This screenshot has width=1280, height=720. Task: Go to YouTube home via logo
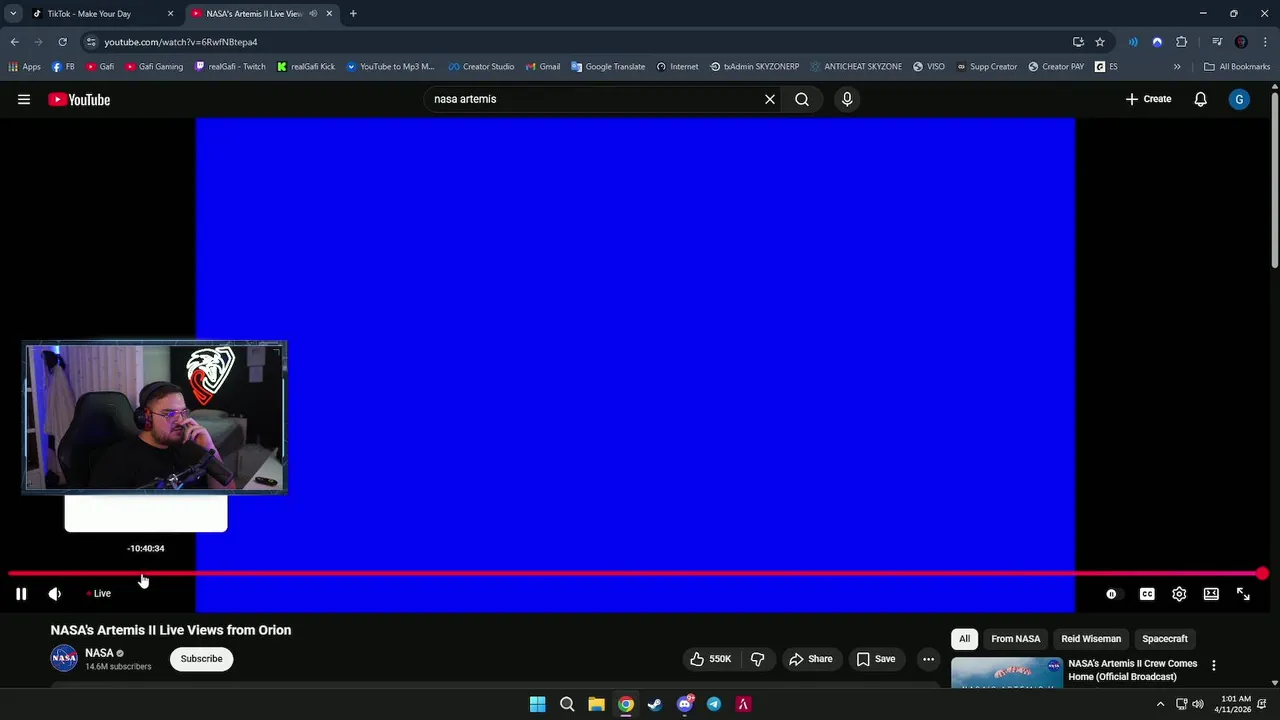pyautogui.click(x=79, y=99)
